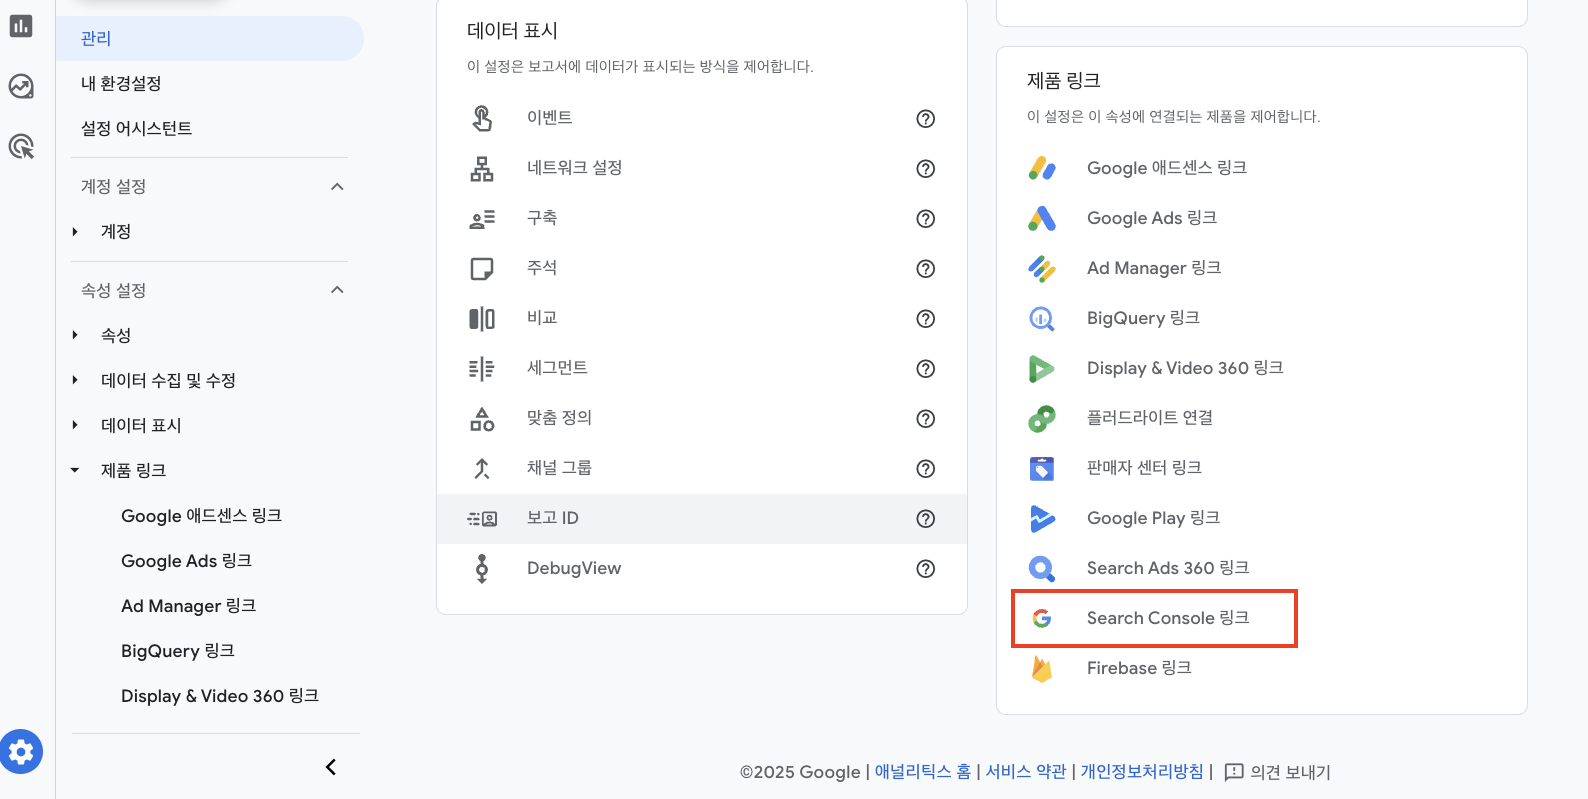
Task: Collapse the admin sidebar with the left chevron
Action: (331, 767)
